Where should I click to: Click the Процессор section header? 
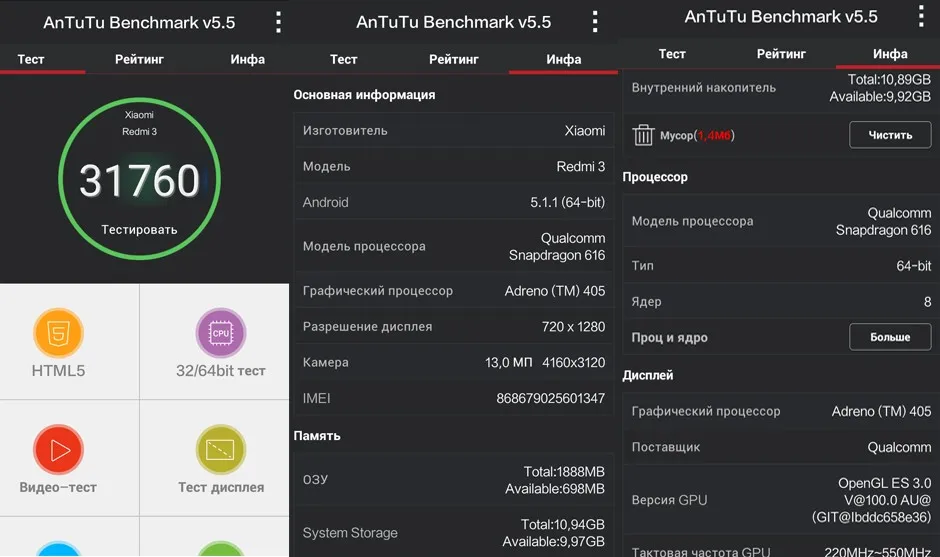655,177
